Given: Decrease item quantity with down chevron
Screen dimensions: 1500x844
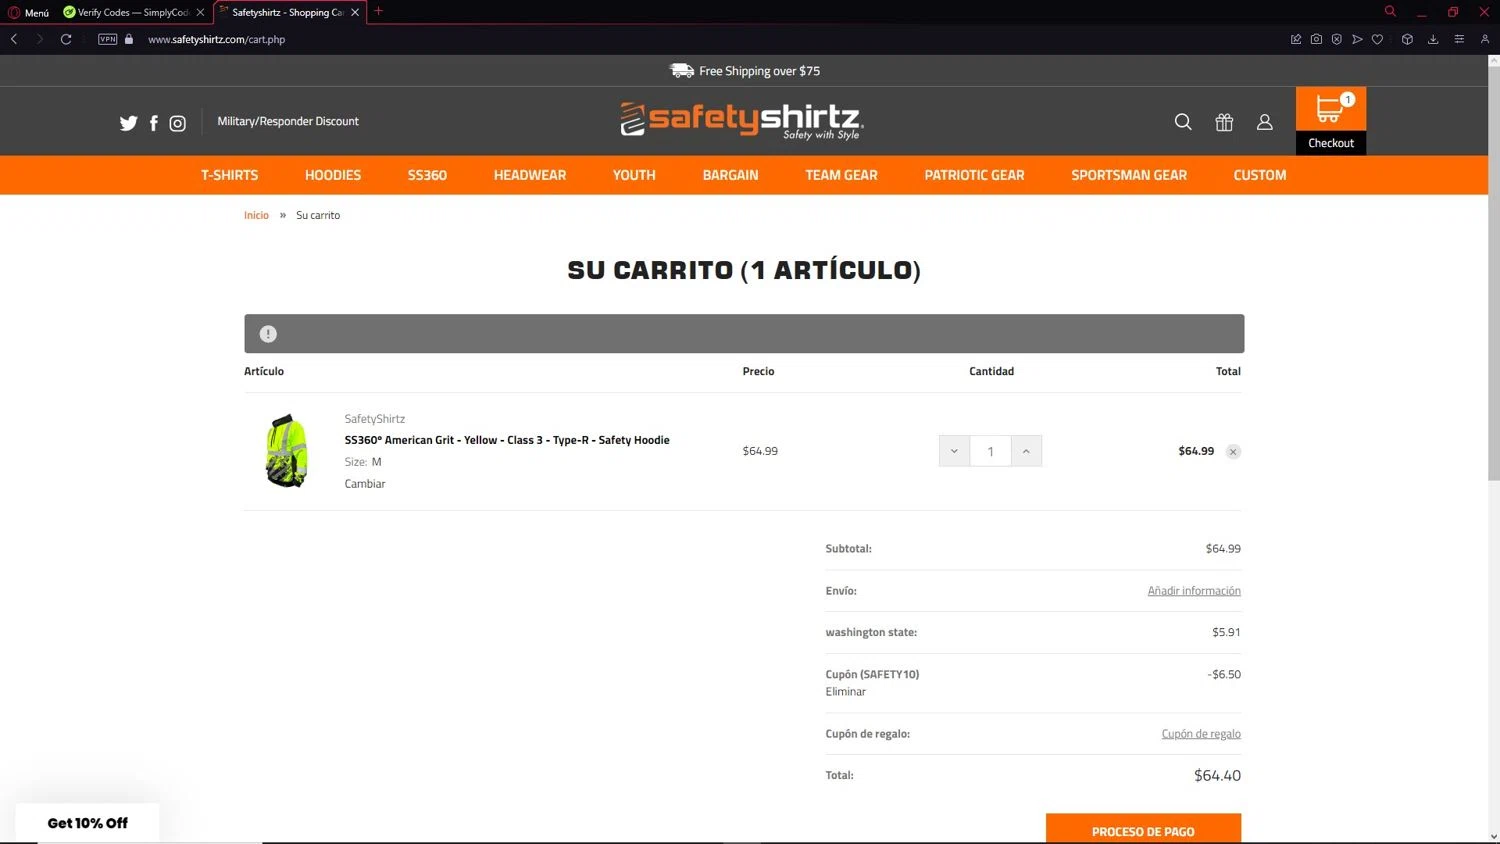Looking at the screenshot, I should click(x=954, y=451).
